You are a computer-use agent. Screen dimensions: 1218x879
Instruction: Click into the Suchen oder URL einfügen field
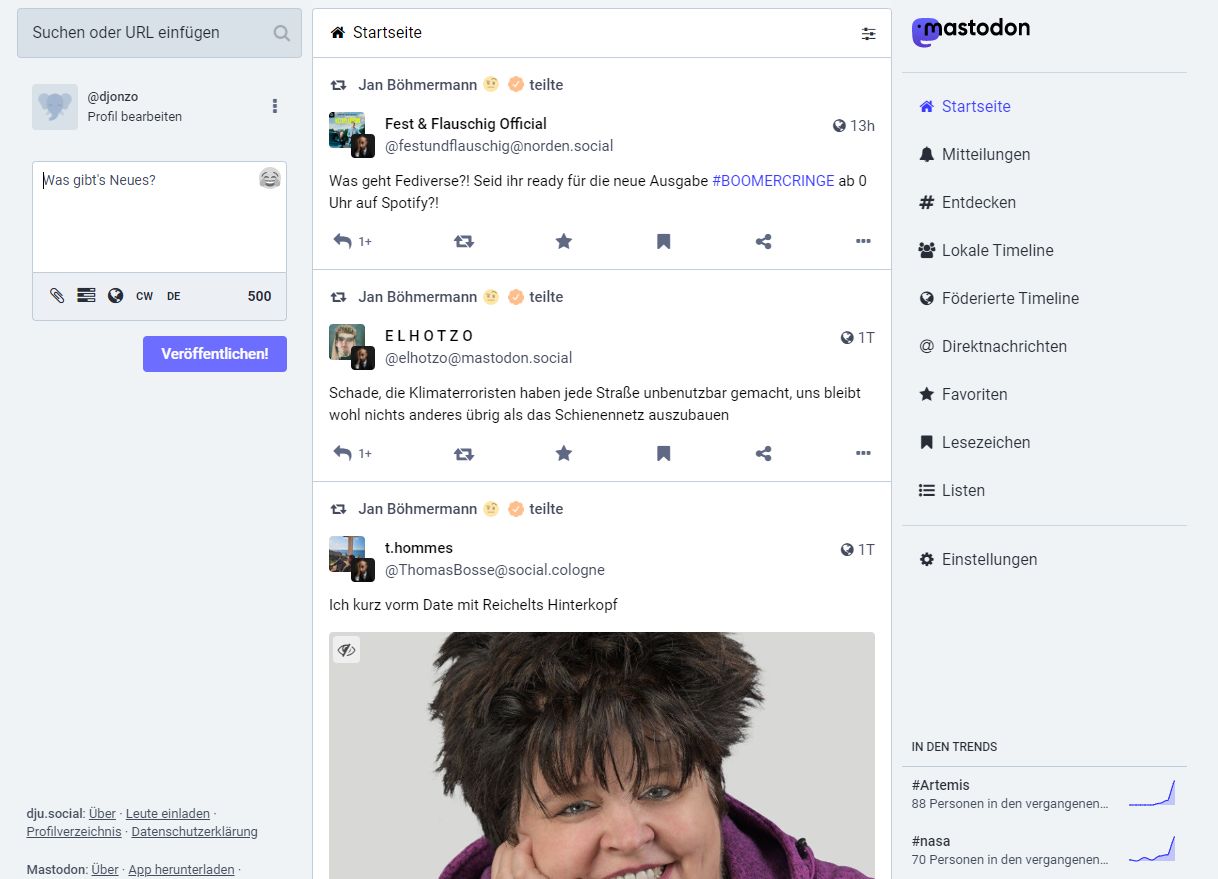coord(159,33)
